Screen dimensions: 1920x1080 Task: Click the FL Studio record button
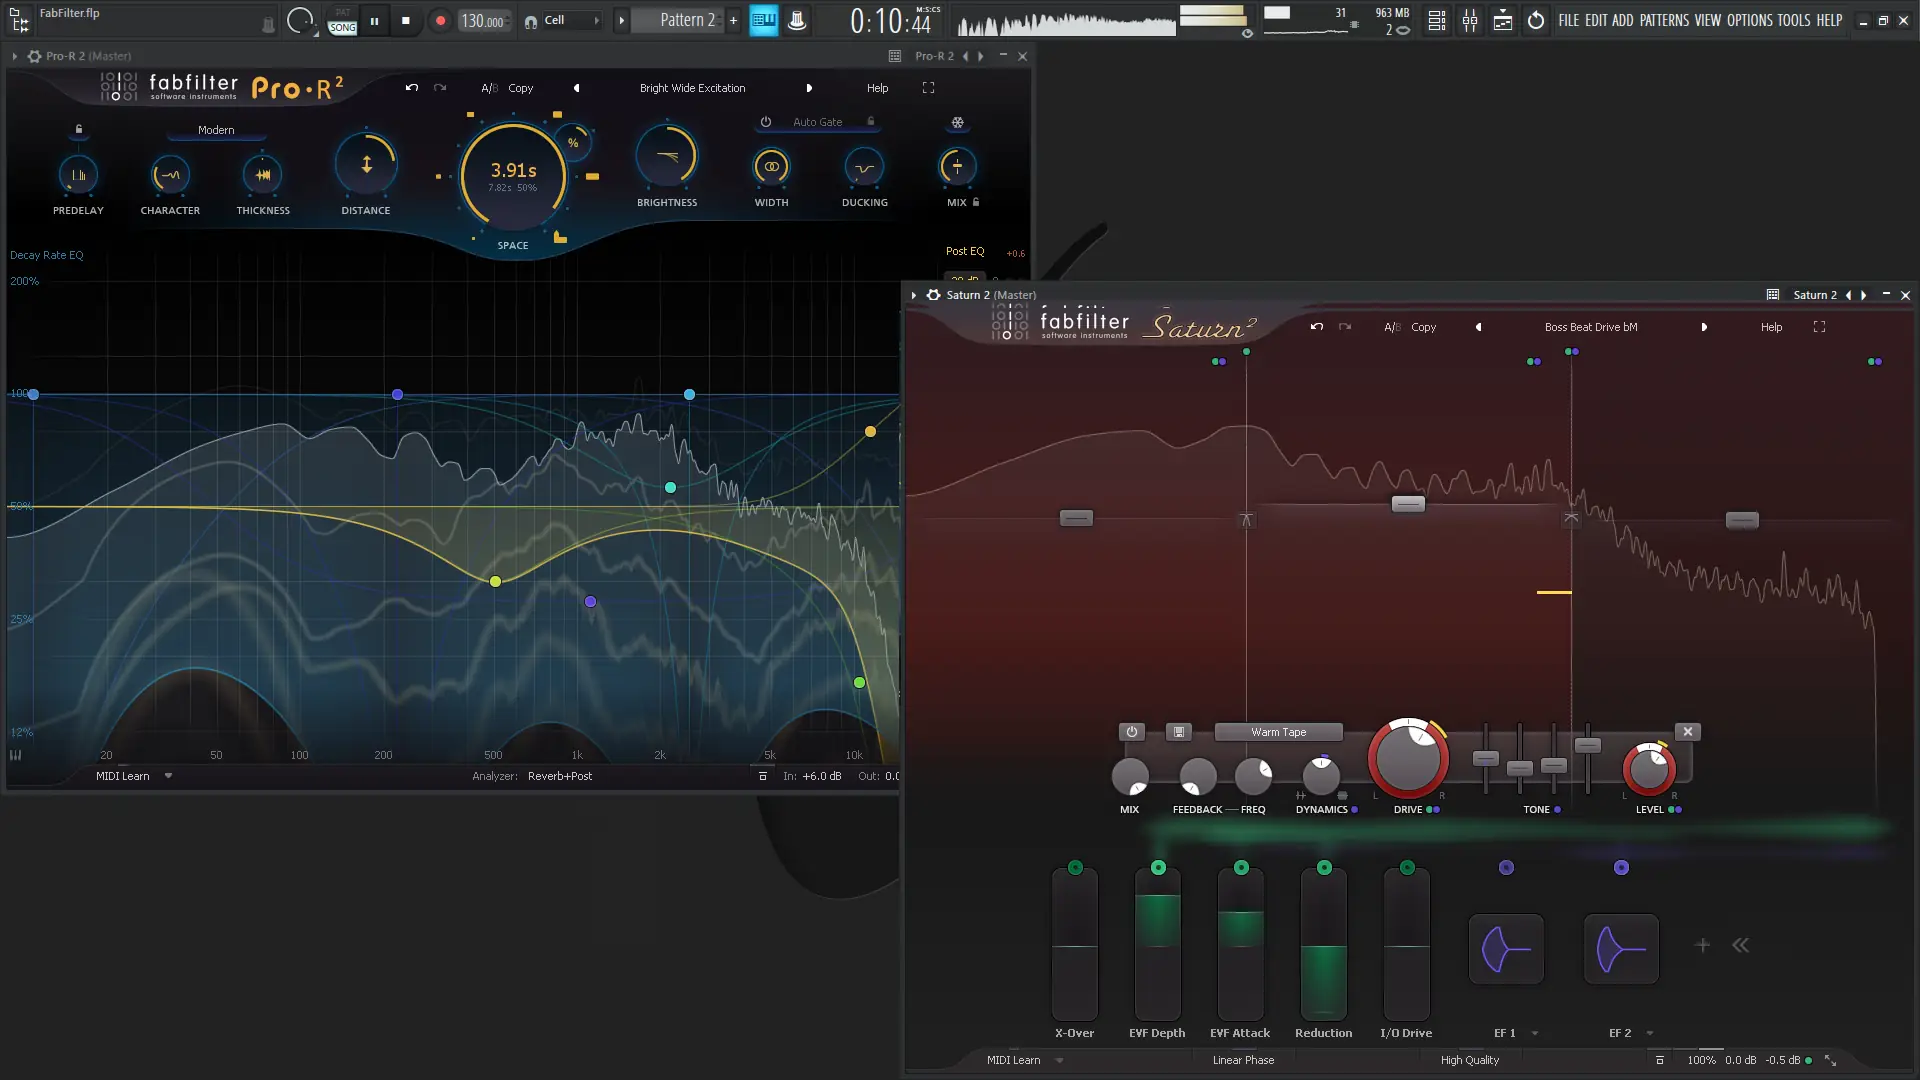(440, 20)
